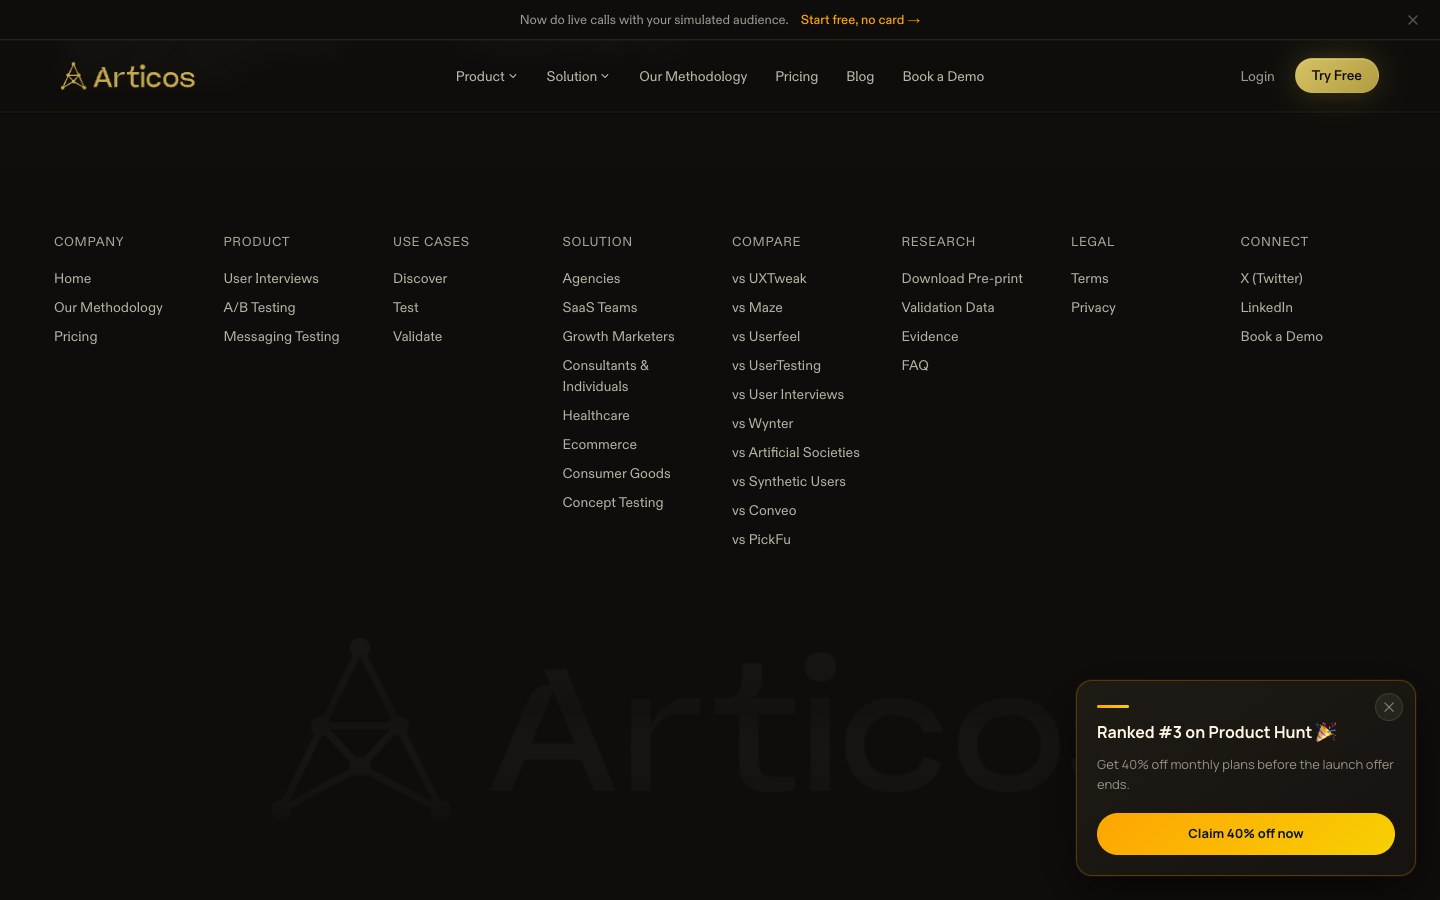Screen dimensions: 1440x900
Task: Open vs Conveo comparison
Action: coord(764,510)
